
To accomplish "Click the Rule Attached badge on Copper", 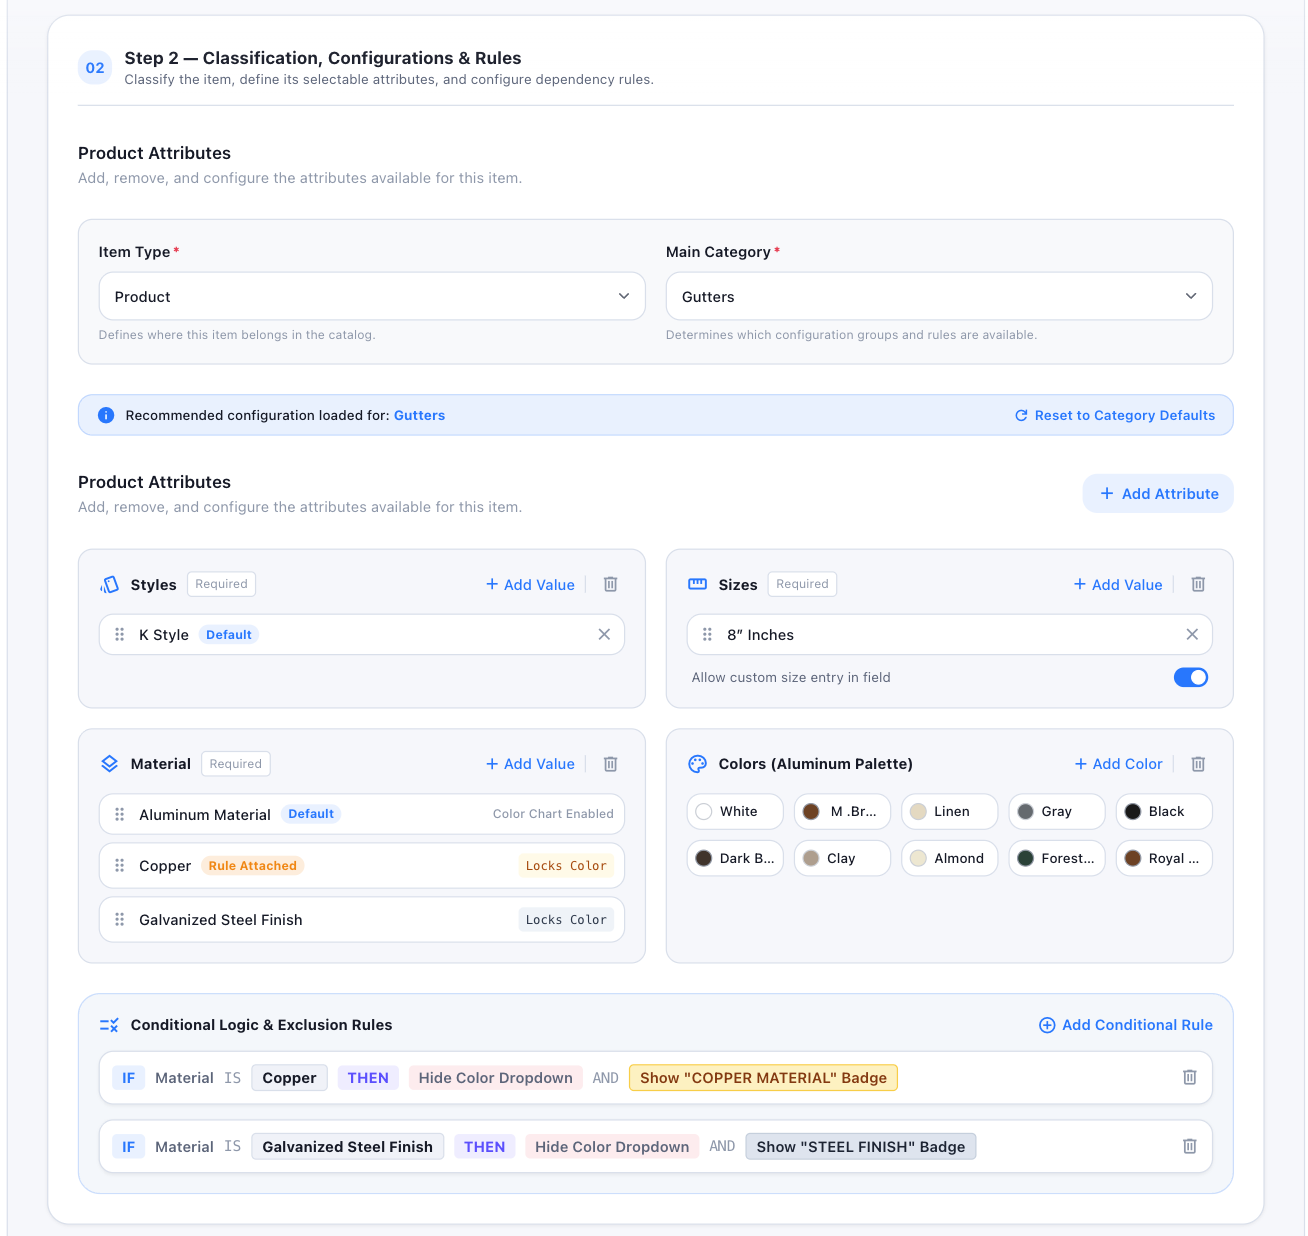I will 252,865.
